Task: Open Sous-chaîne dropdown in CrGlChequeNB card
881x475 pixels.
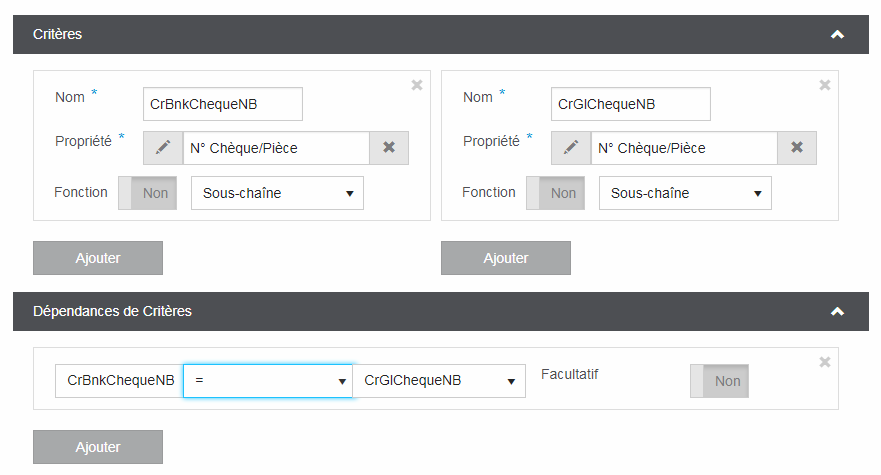Action: coord(685,193)
